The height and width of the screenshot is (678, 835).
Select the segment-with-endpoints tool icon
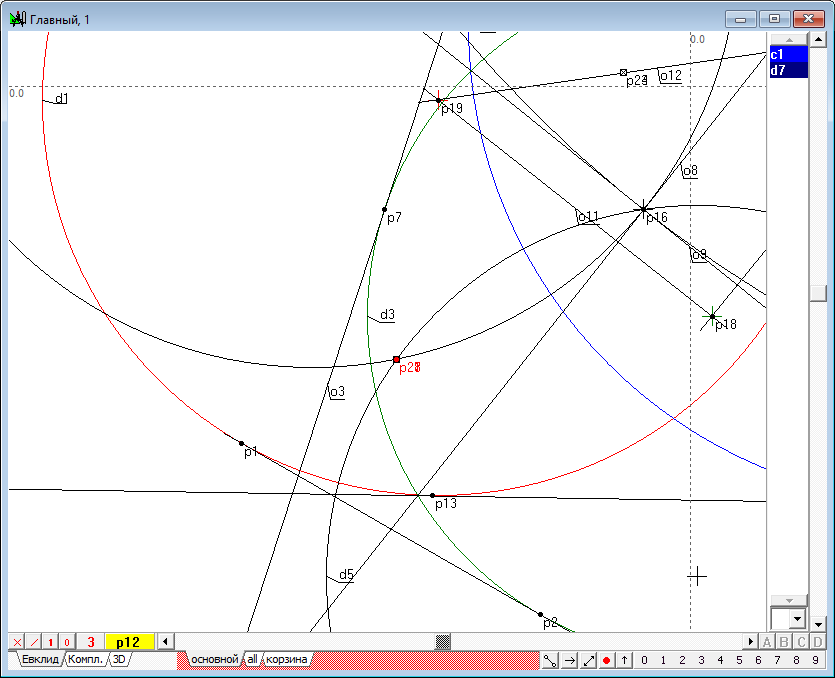point(550,660)
